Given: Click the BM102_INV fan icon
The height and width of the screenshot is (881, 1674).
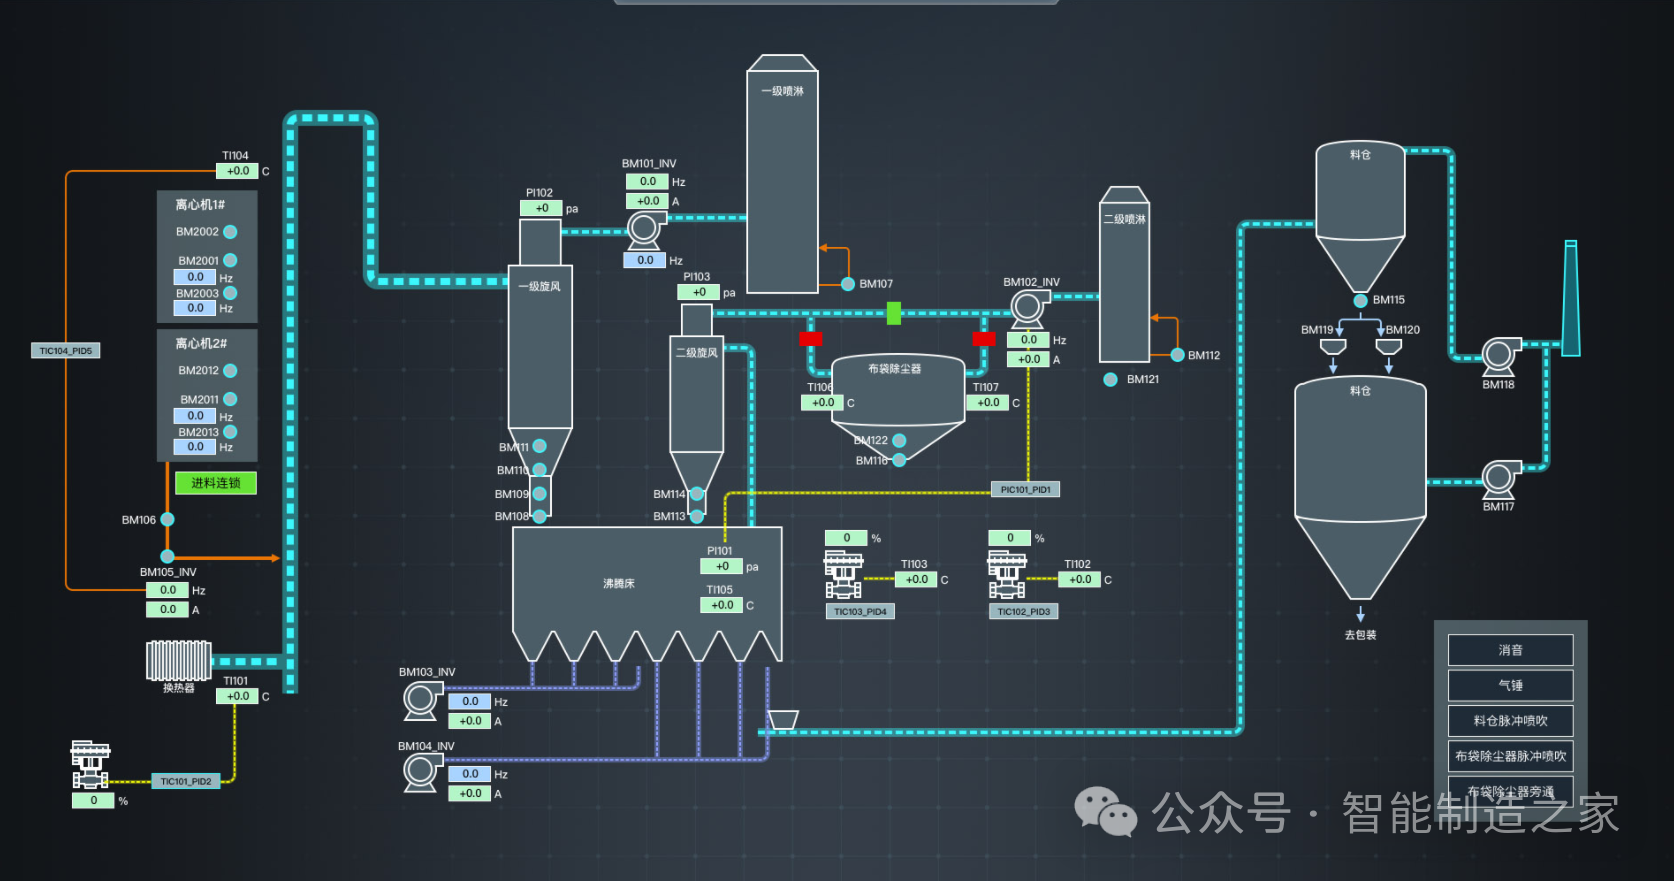Looking at the screenshot, I should pos(1027,308).
